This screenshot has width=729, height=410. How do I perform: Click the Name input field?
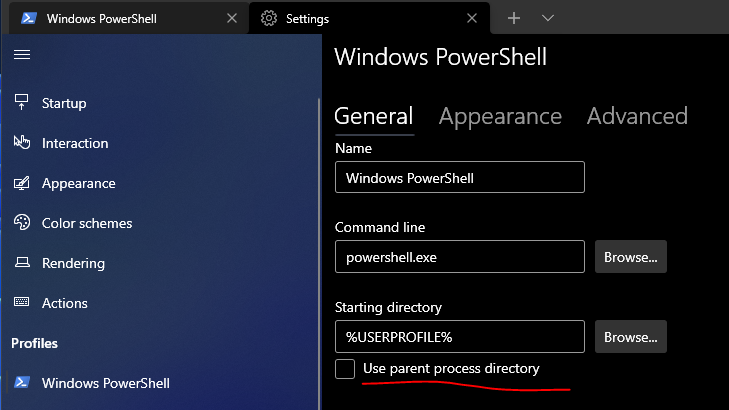point(460,177)
